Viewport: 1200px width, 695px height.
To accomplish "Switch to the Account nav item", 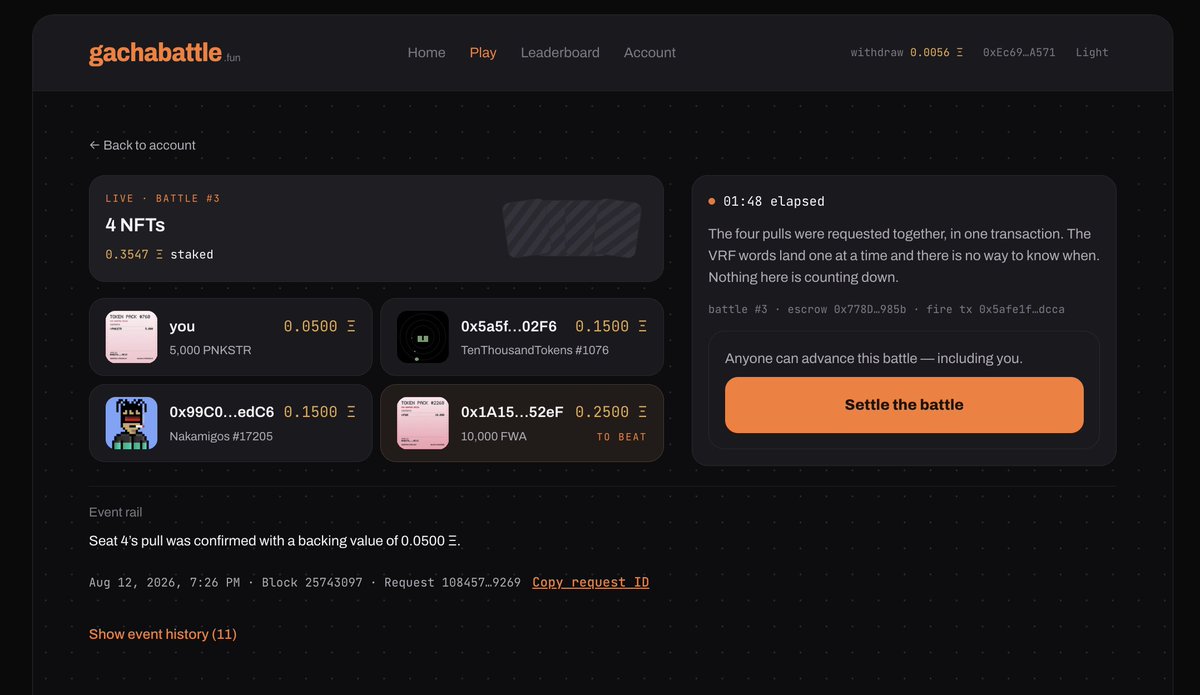I will click(x=650, y=52).
